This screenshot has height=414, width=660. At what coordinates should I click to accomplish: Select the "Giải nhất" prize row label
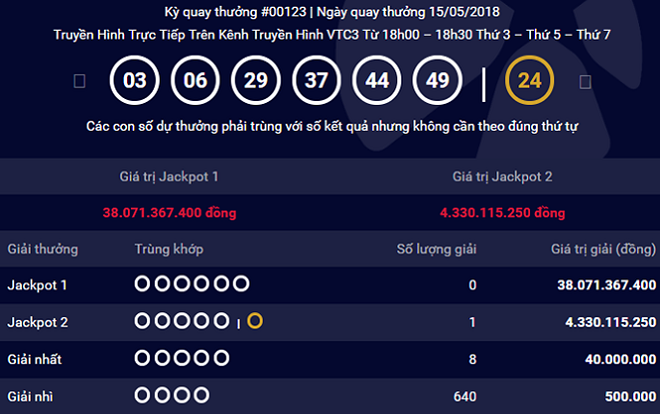[x=36, y=357]
